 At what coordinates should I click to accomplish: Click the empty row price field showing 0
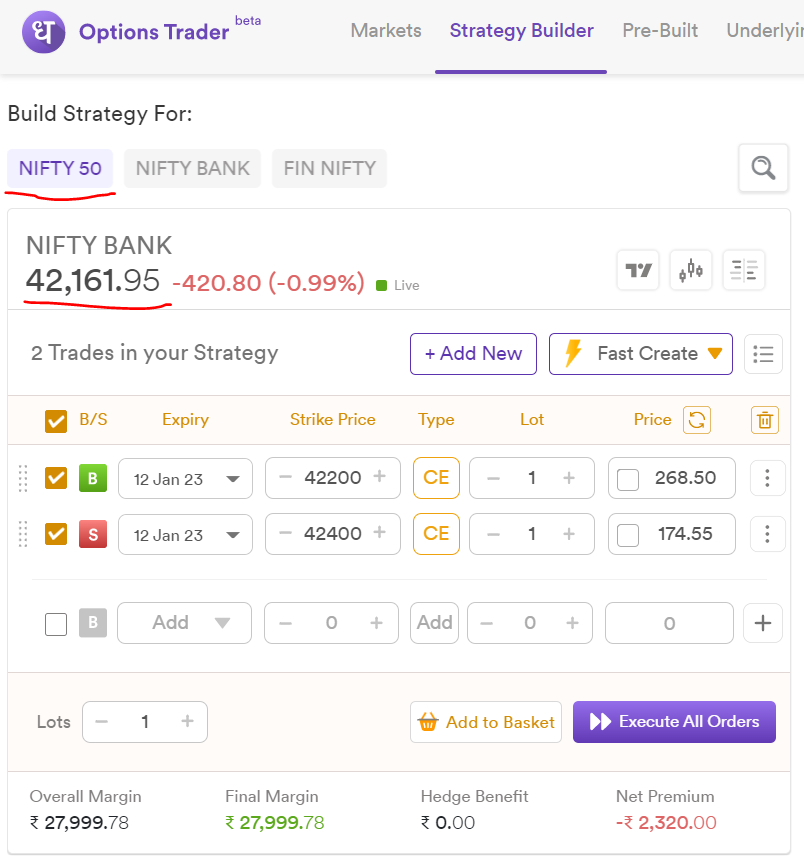click(669, 623)
